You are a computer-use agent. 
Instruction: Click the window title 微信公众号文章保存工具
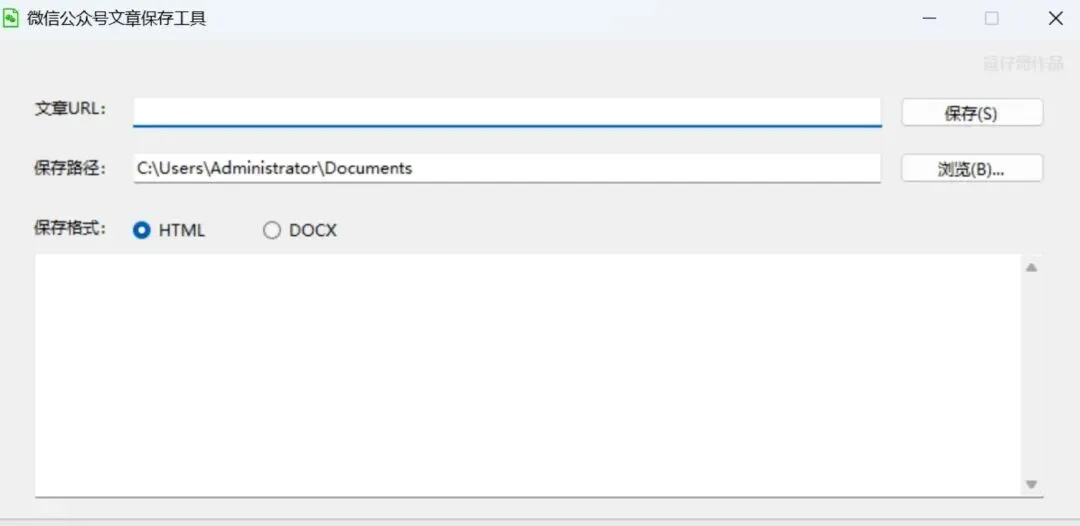tap(117, 19)
